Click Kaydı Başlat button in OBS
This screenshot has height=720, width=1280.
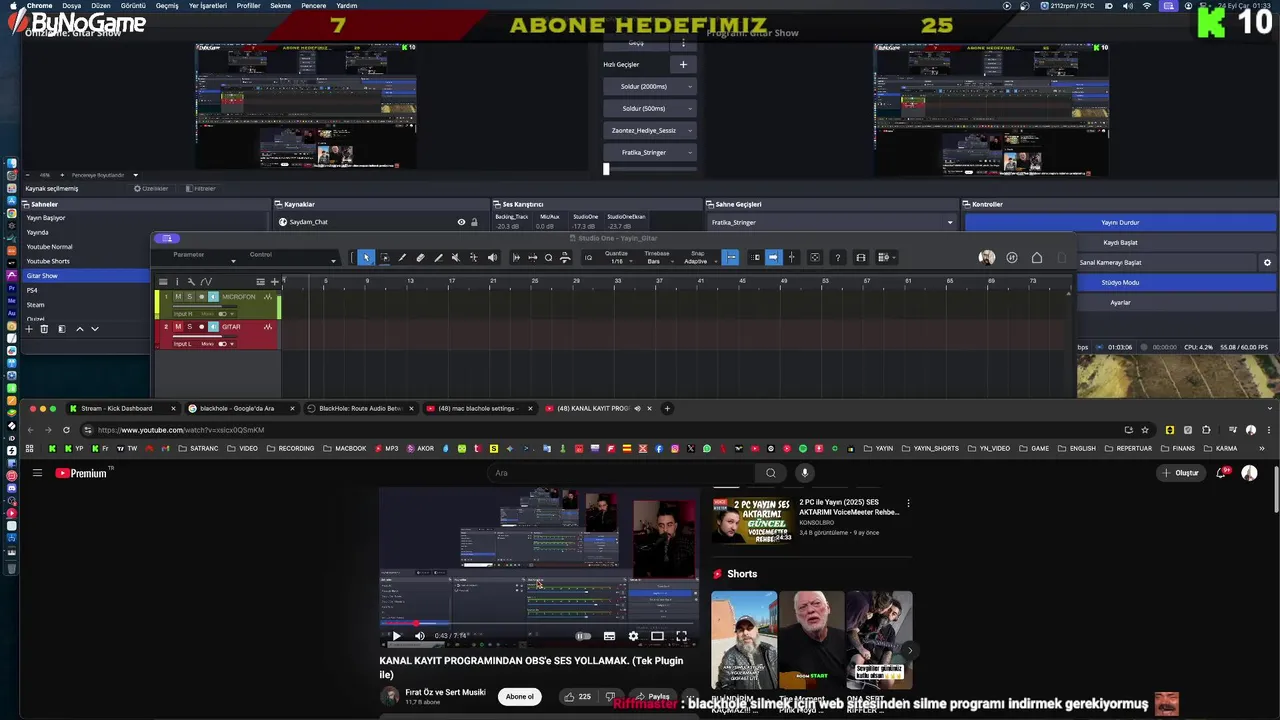coord(1120,243)
